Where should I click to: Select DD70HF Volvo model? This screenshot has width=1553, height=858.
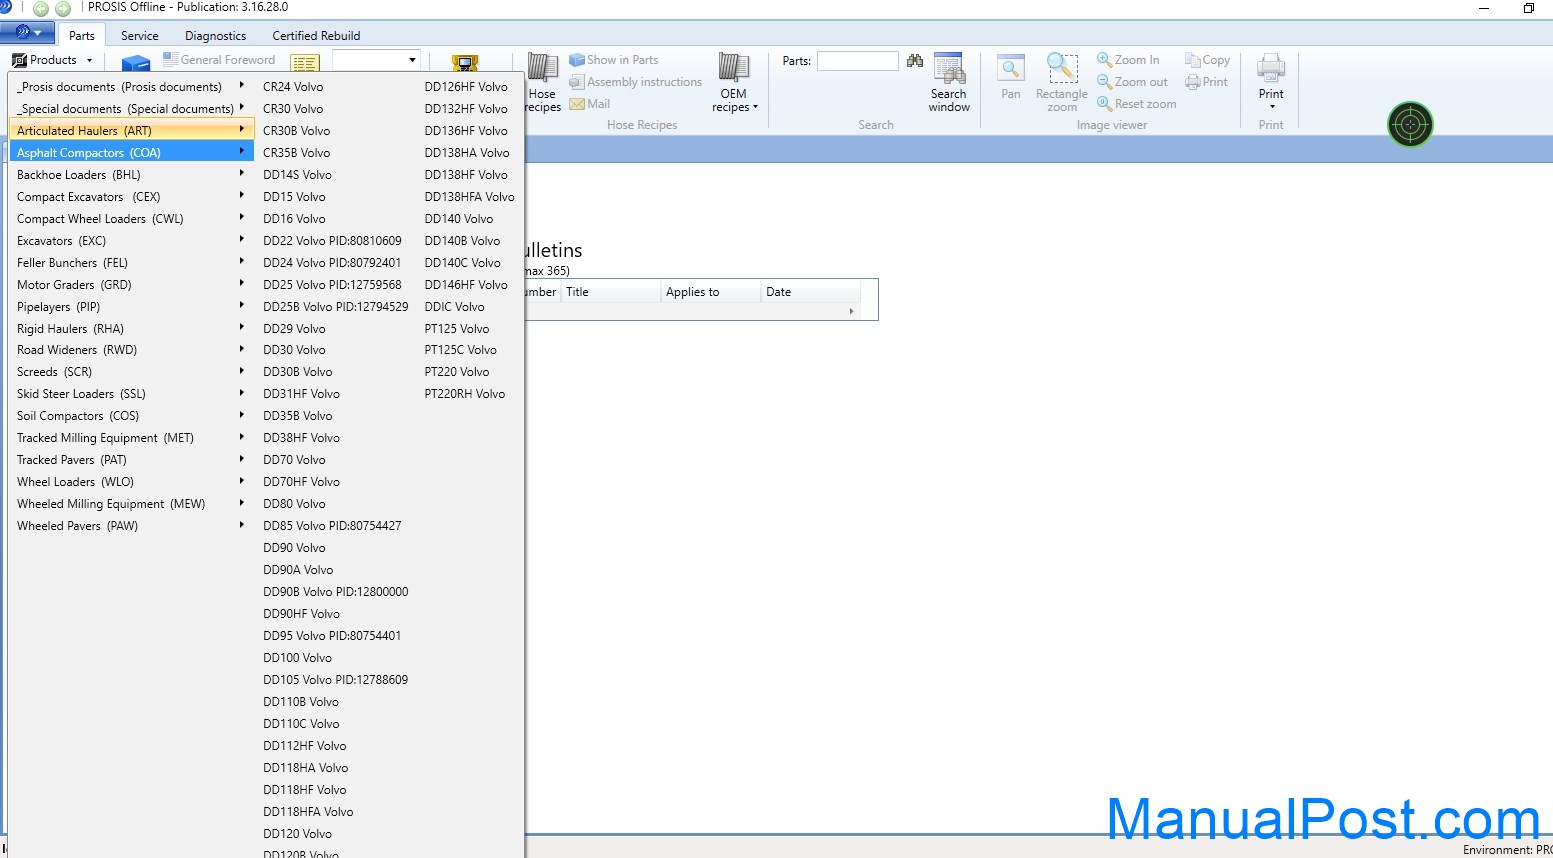pyautogui.click(x=301, y=482)
